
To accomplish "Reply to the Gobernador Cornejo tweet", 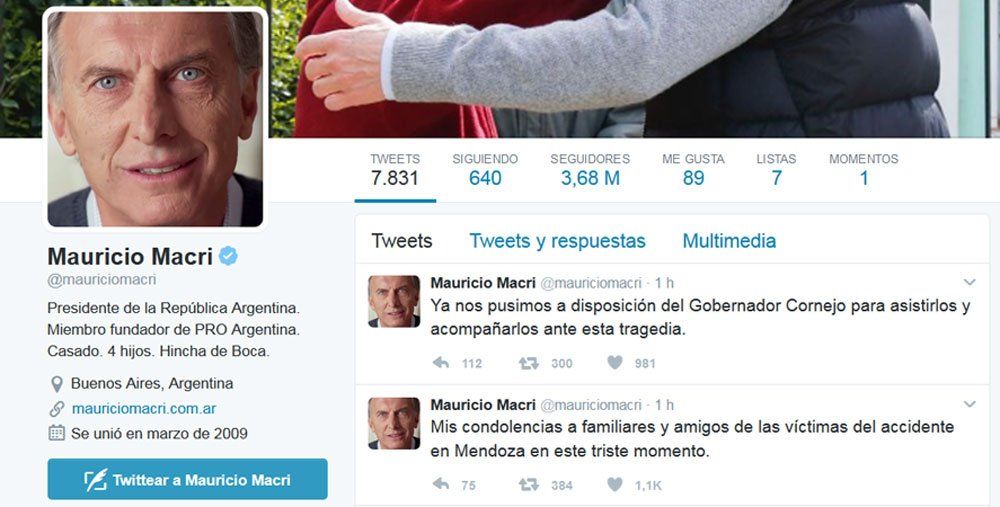I will pos(441,363).
